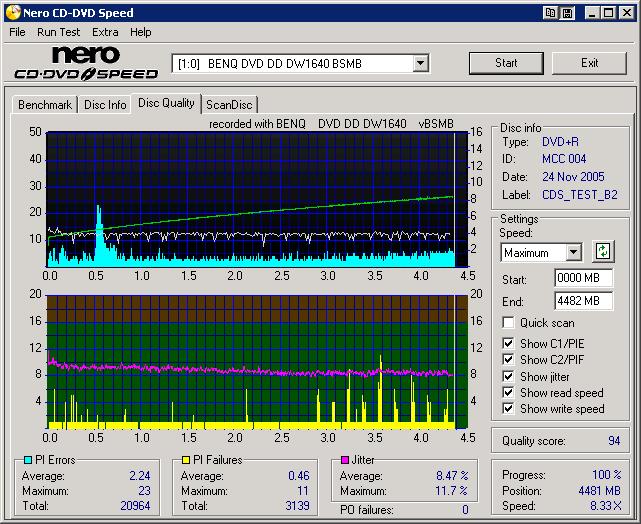Enable the Quick scan checkbox
Screen dimensions: 641x524
point(509,323)
